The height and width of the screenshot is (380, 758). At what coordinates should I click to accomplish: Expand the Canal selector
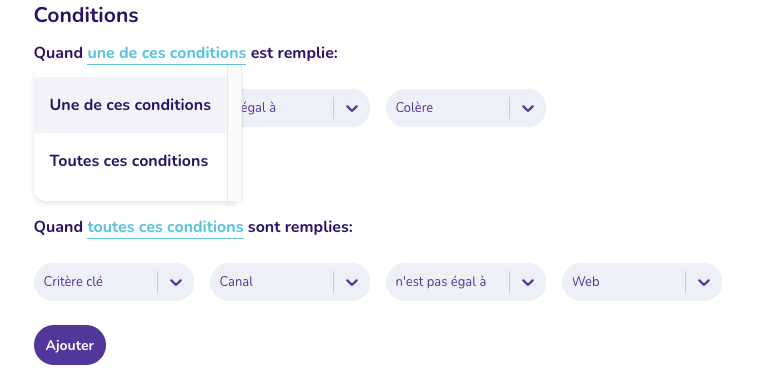click(x=290, y=282)
